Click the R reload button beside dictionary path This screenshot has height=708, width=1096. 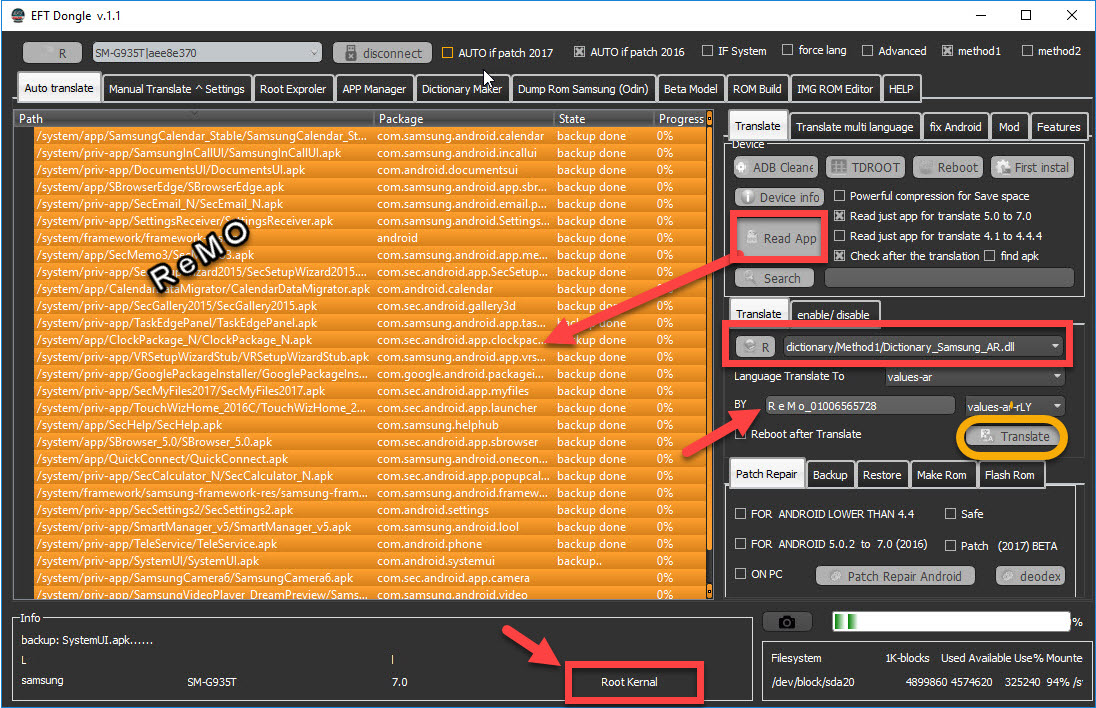(x=756, y=347)
